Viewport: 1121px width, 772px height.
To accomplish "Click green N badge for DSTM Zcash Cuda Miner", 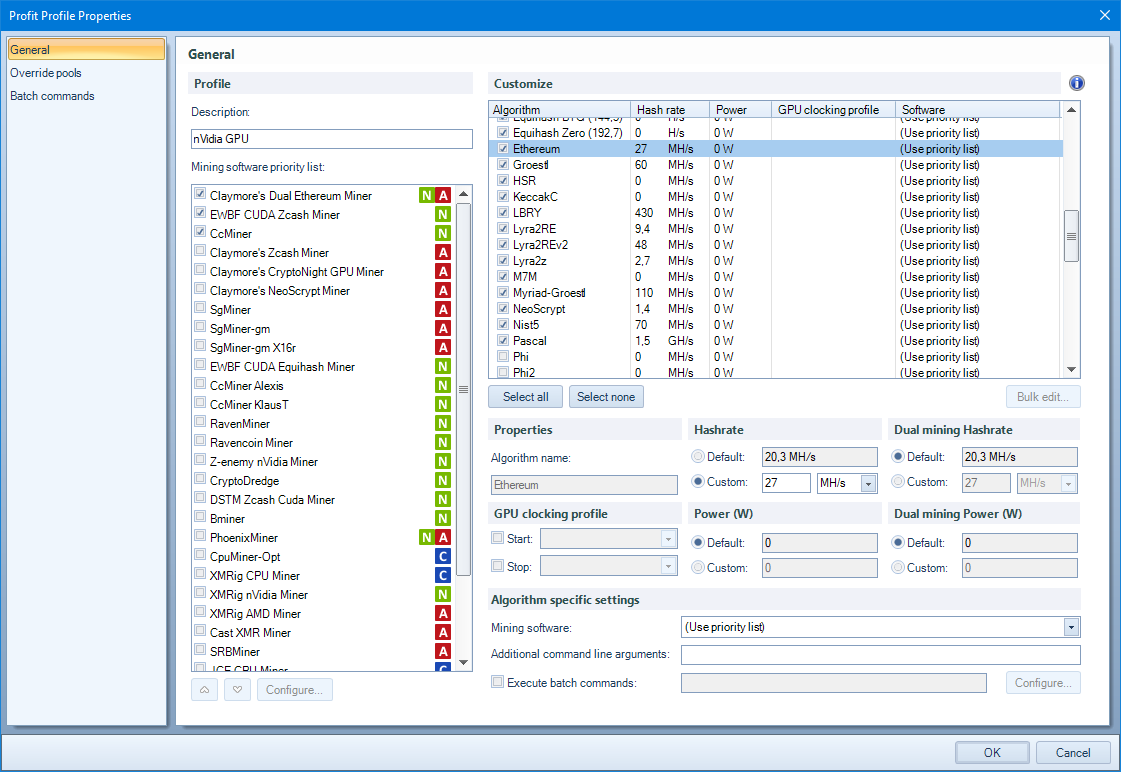I will coord(443,500).
